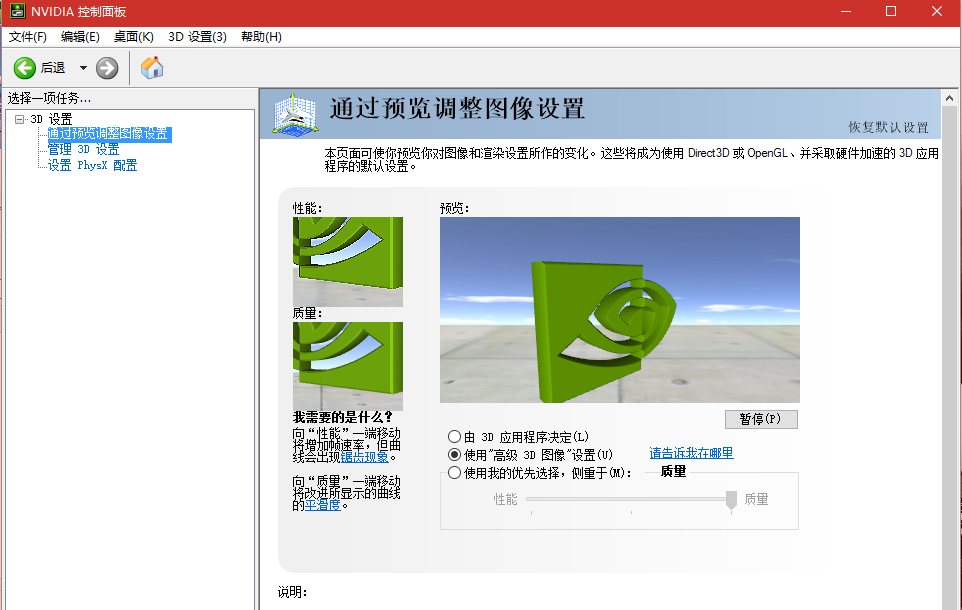Click the 选择一项任务... panel heading
This screenshot has height=610, width=962.
tap(49, 98)
